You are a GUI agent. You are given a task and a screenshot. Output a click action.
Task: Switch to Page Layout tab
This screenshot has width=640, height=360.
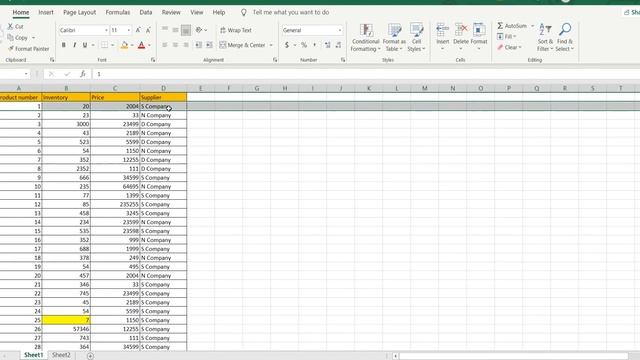click(80, 12)
